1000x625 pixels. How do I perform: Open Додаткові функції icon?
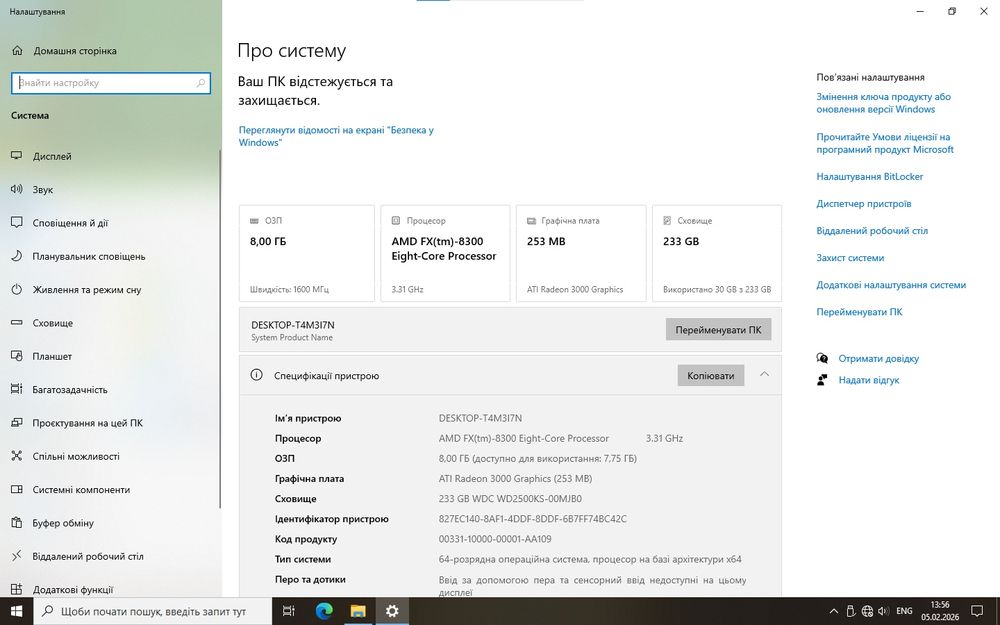tap(17, 589)
